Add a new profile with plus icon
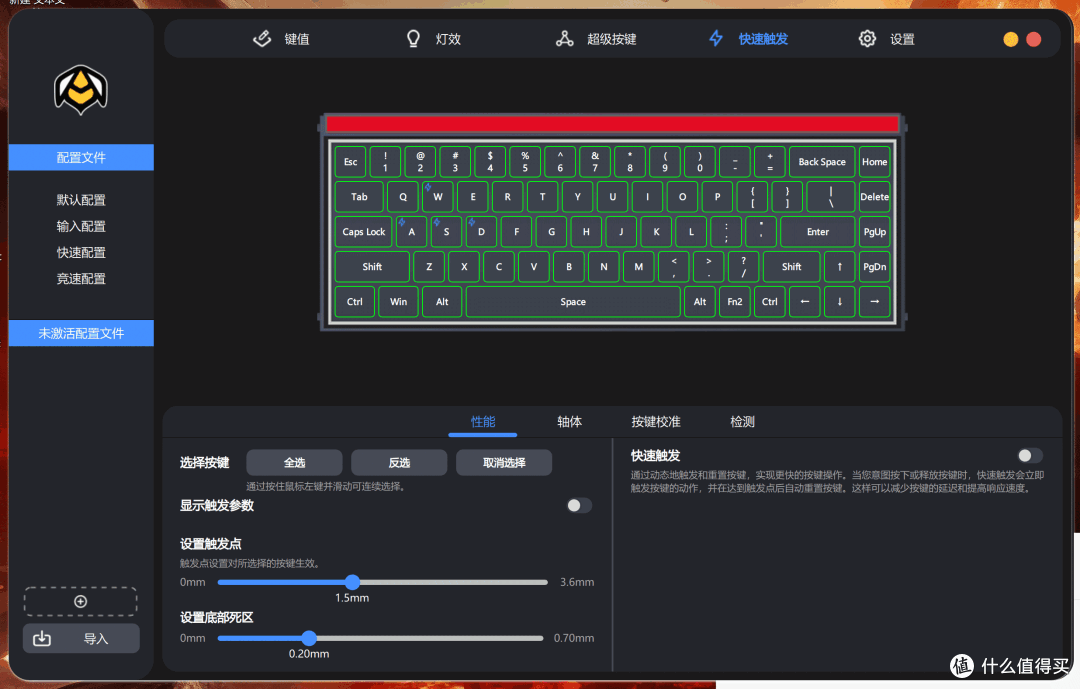 coord(81,601)
